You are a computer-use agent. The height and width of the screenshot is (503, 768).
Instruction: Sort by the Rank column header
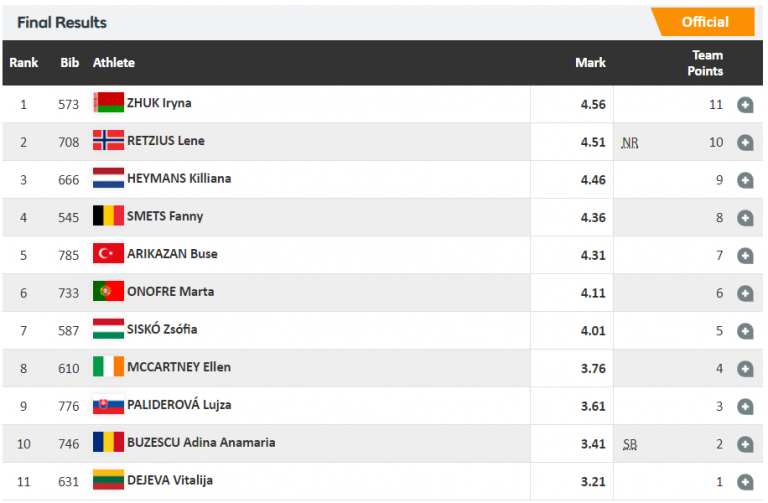[24, 63]
